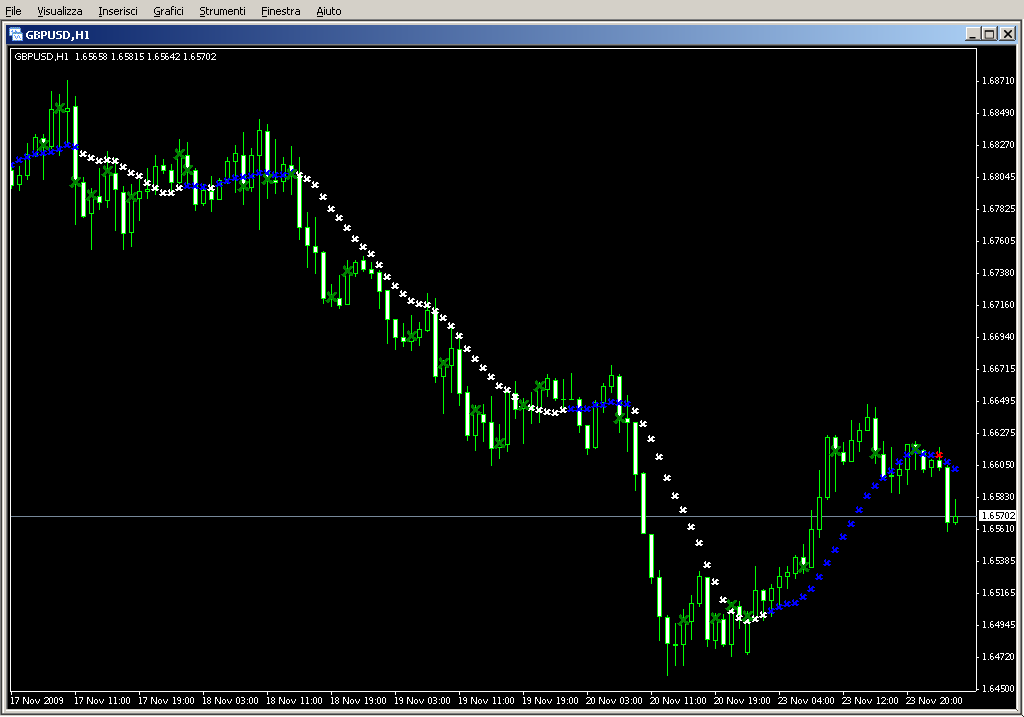The width and height of the screenshot is (1024, 717).
Task: Open the Inserisci menu
Action: [118, 11]
